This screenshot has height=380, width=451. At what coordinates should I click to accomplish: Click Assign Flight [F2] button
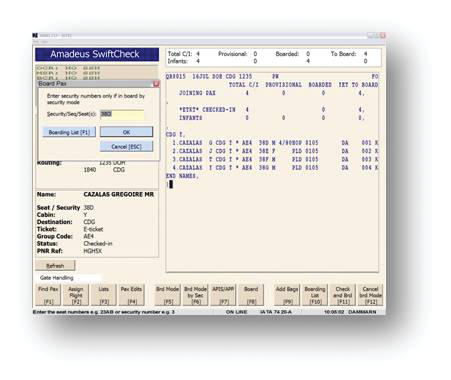76,295
